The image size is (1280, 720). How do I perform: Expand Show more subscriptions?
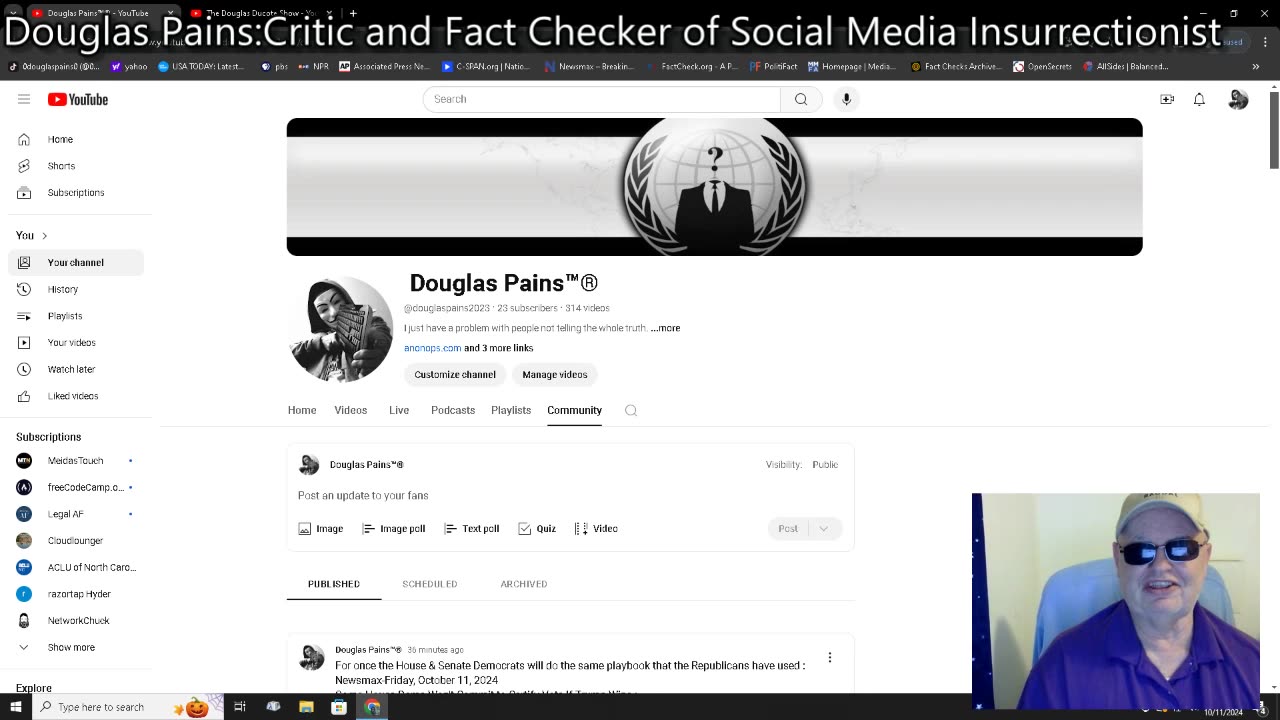click(x=76, y=647)
